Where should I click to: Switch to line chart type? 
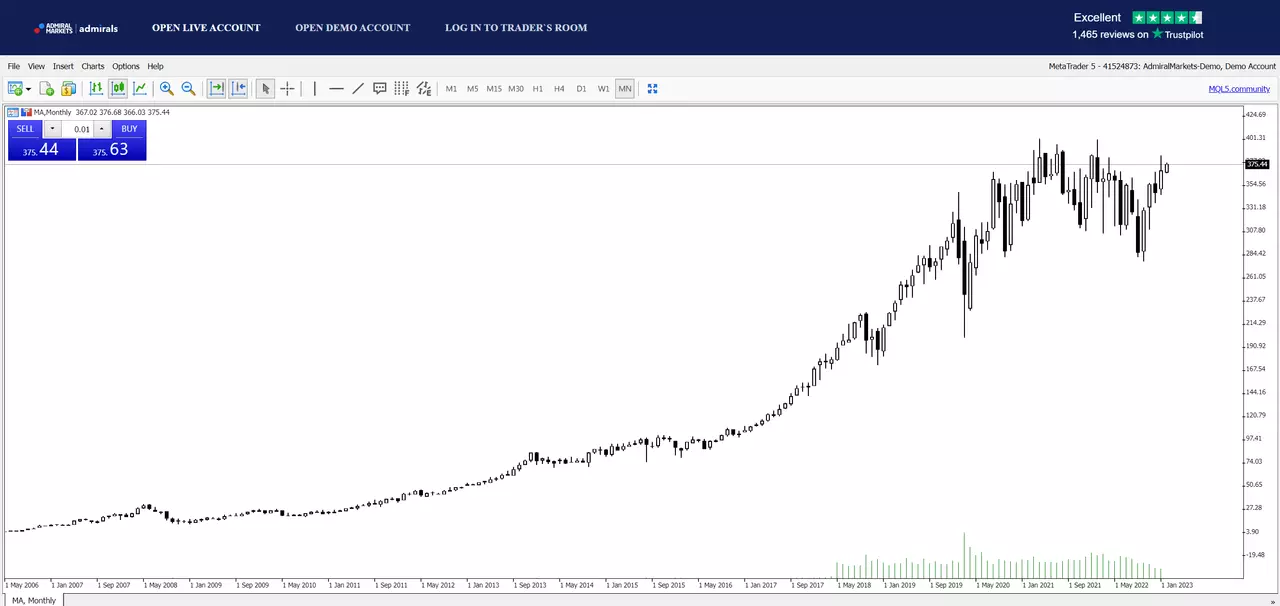click(140, 89)
